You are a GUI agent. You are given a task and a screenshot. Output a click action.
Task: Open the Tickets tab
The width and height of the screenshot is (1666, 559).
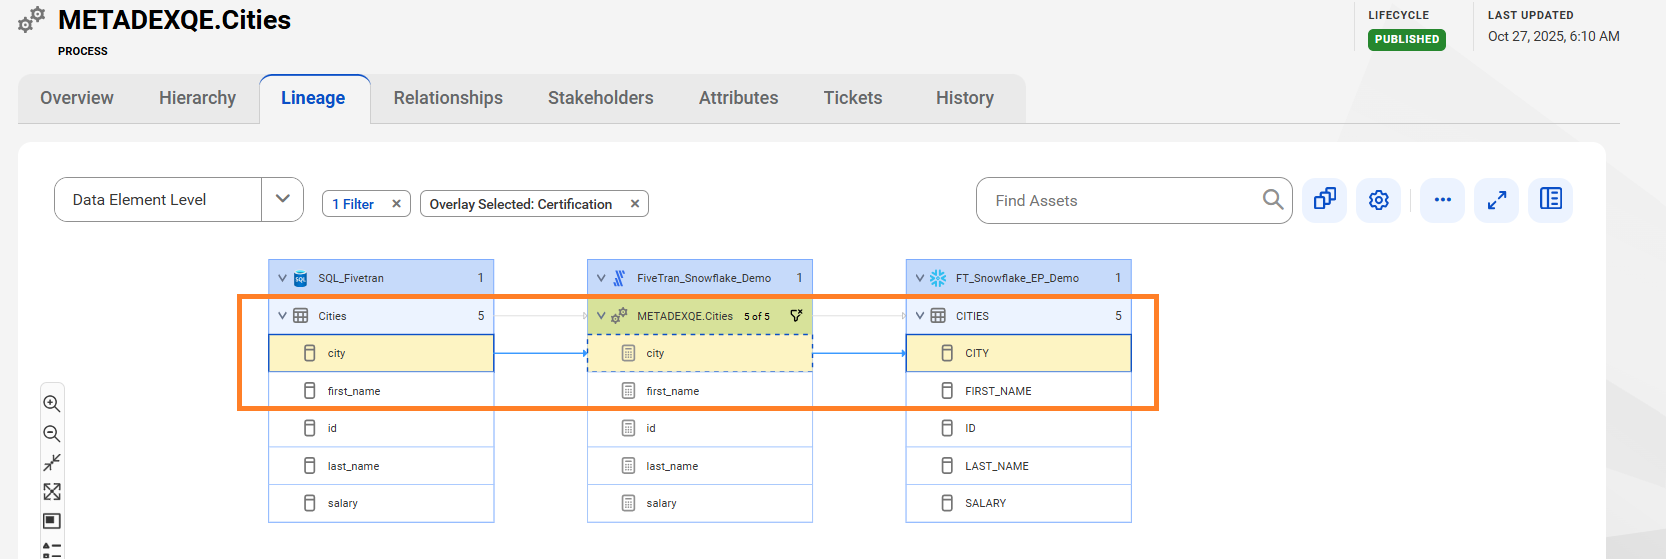pos(853,98)
